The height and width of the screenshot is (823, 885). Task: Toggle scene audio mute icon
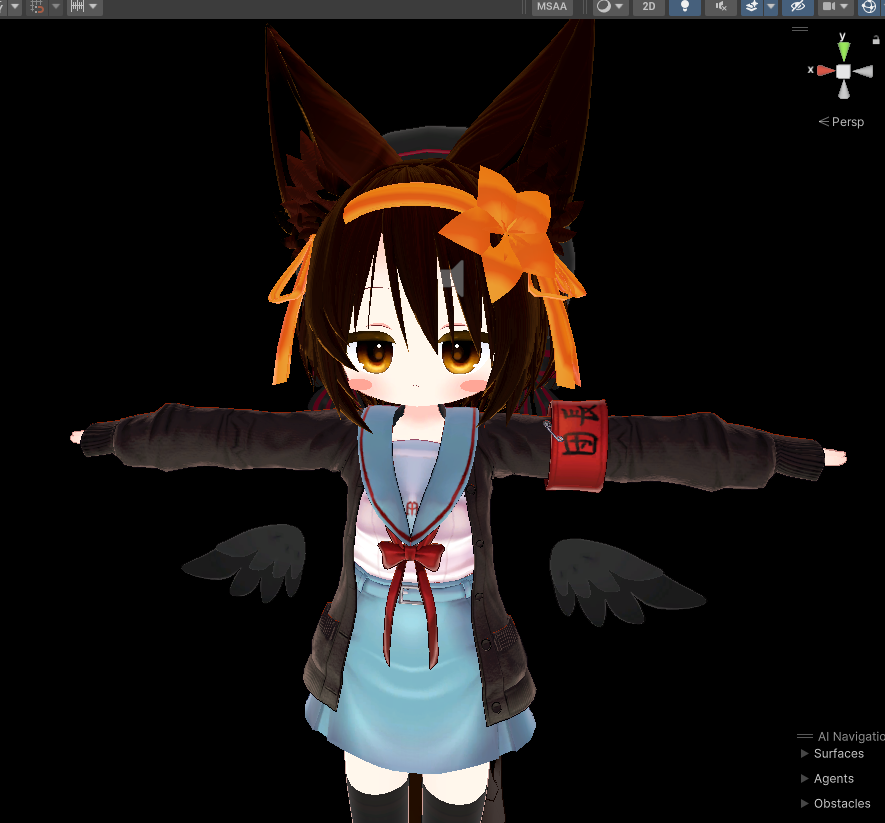(721, 7)
